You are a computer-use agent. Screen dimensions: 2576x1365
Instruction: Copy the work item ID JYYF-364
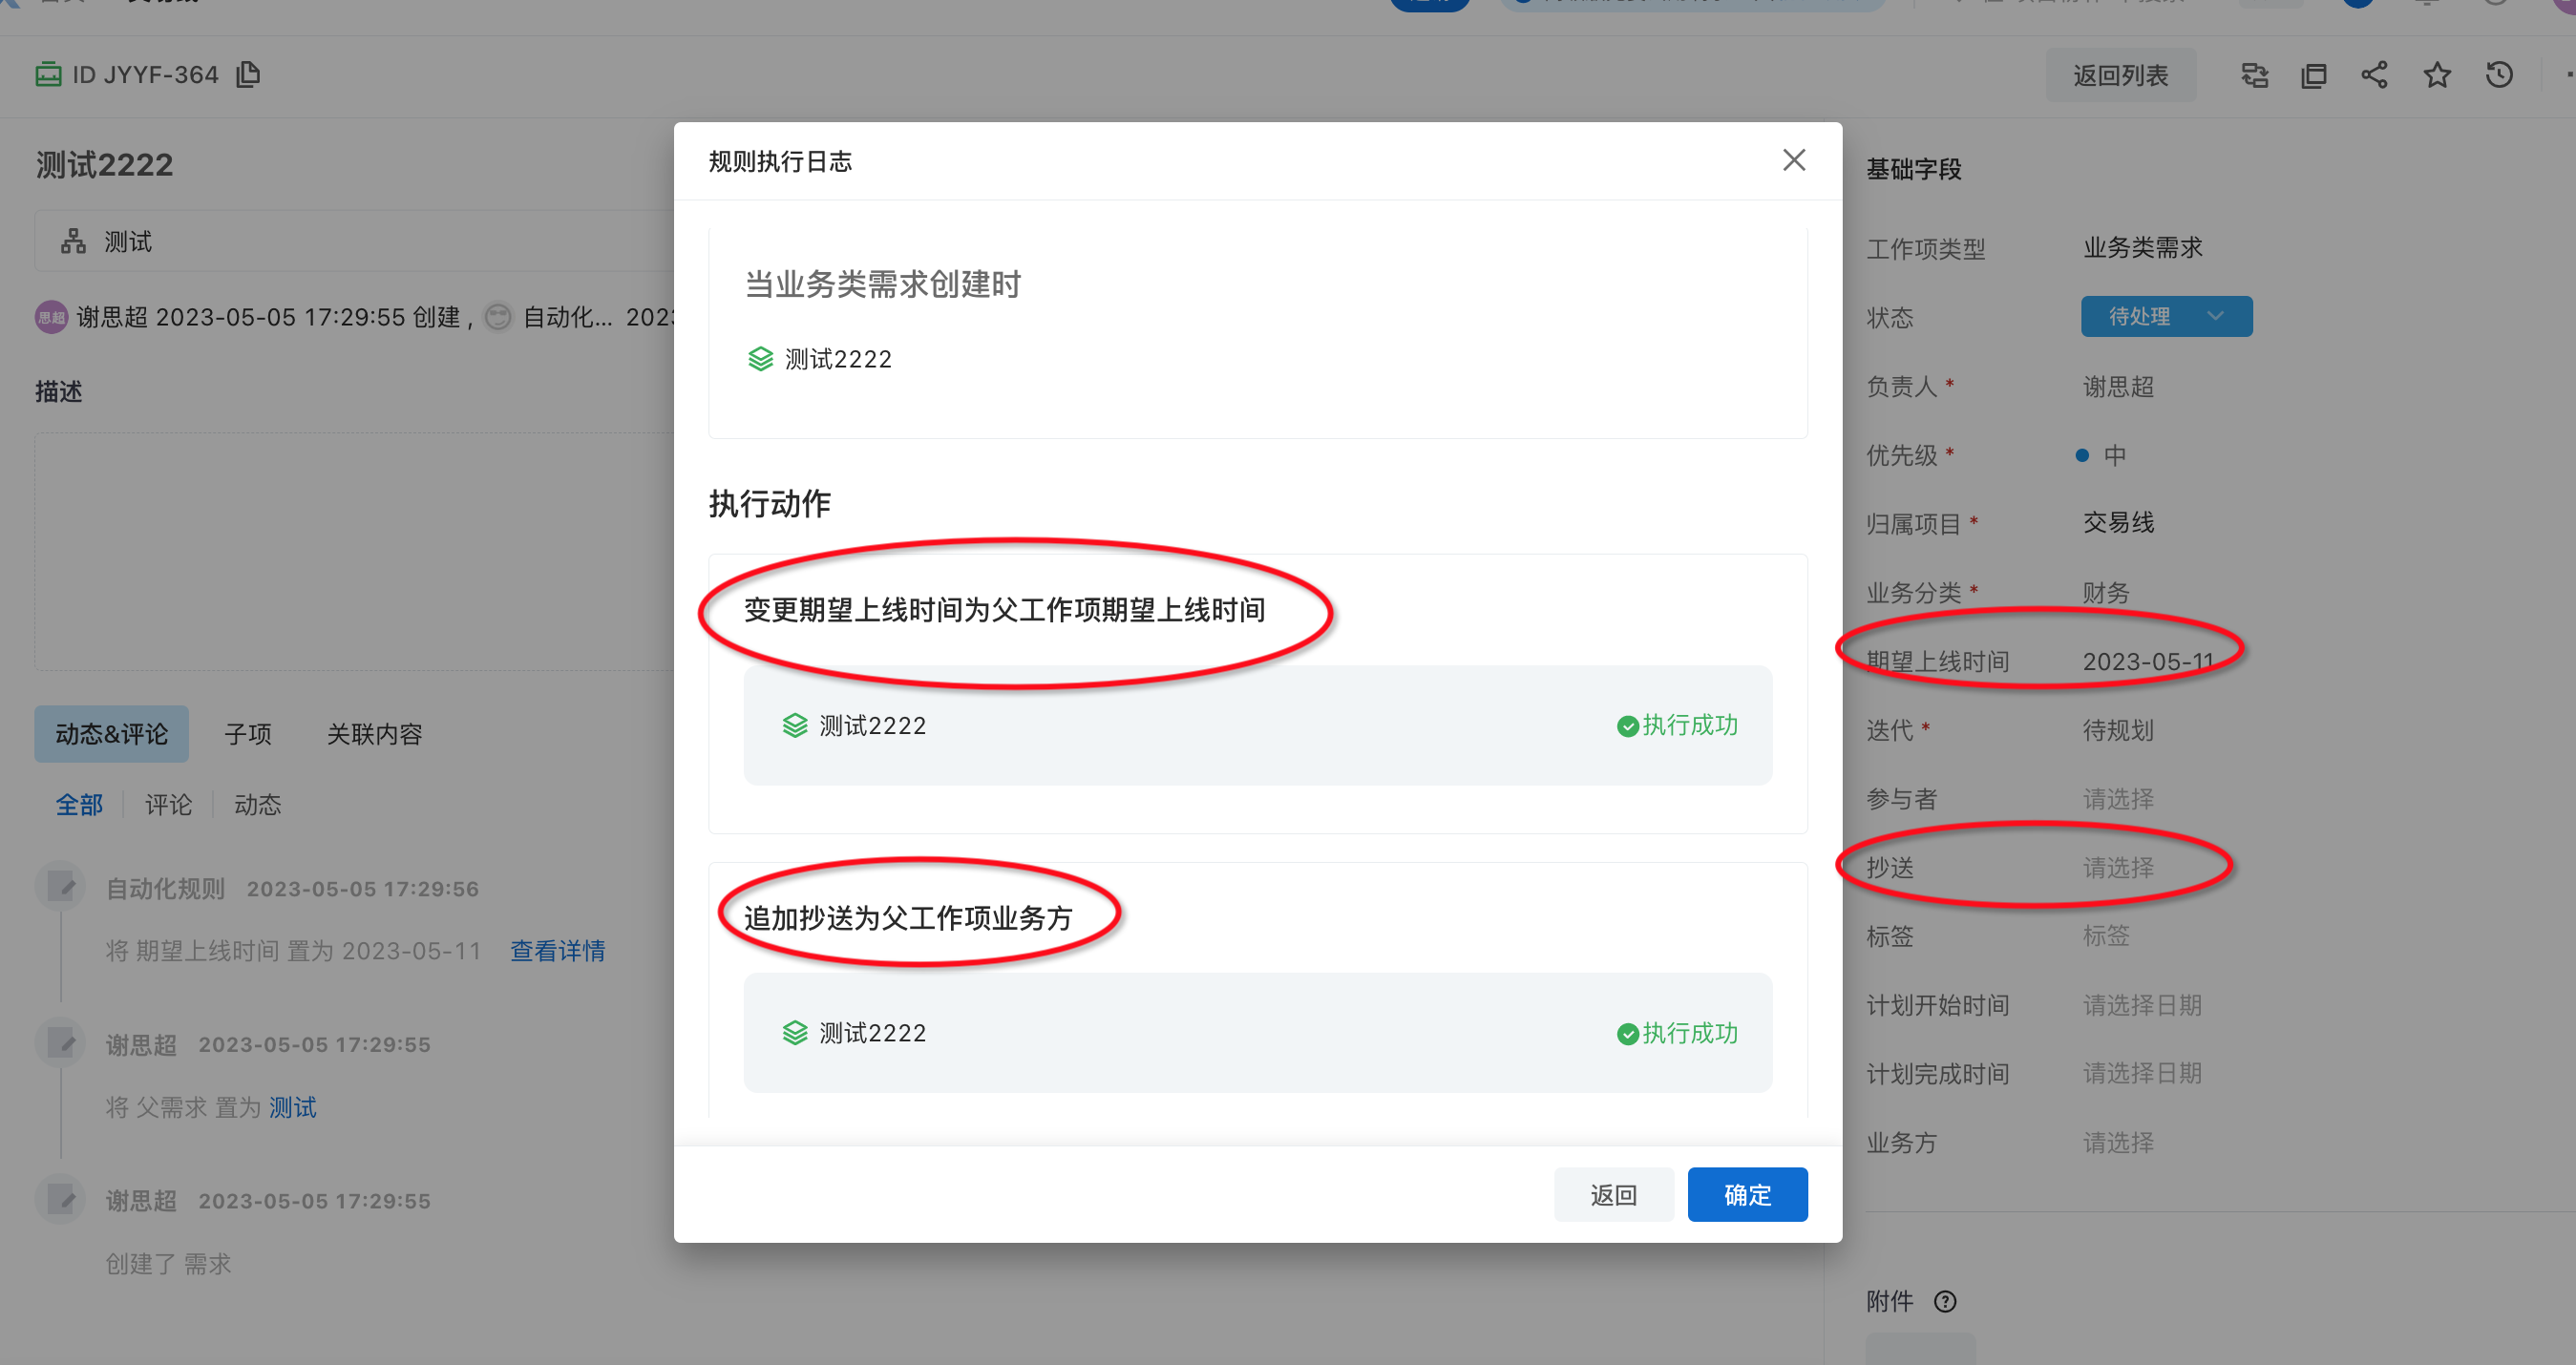point(248,75)
